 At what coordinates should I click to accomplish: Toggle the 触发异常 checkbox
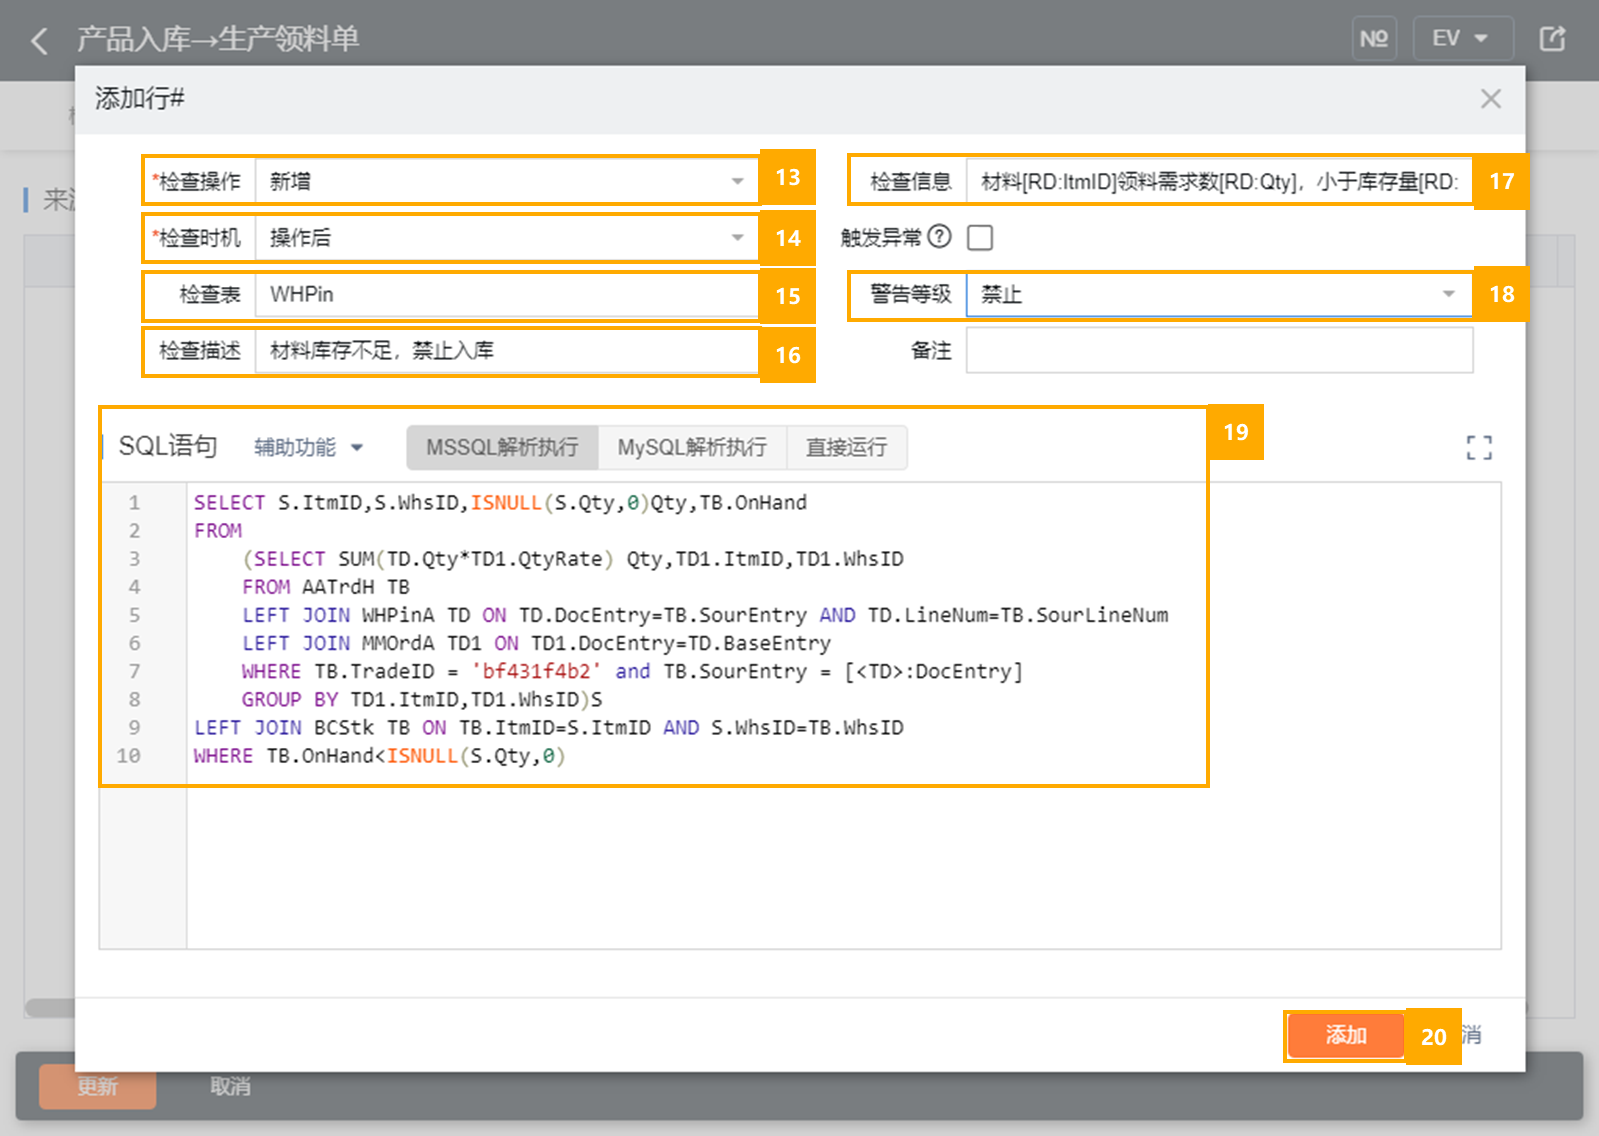[980, 238]
